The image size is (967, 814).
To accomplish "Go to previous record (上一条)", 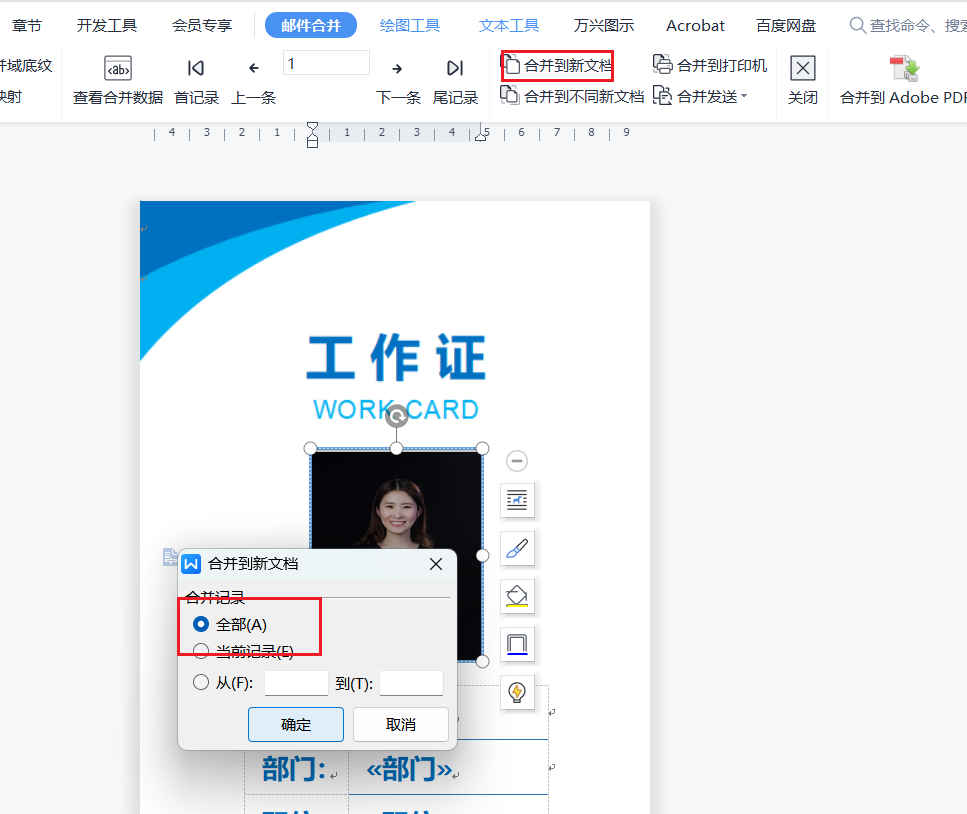I will pos(254,69).
